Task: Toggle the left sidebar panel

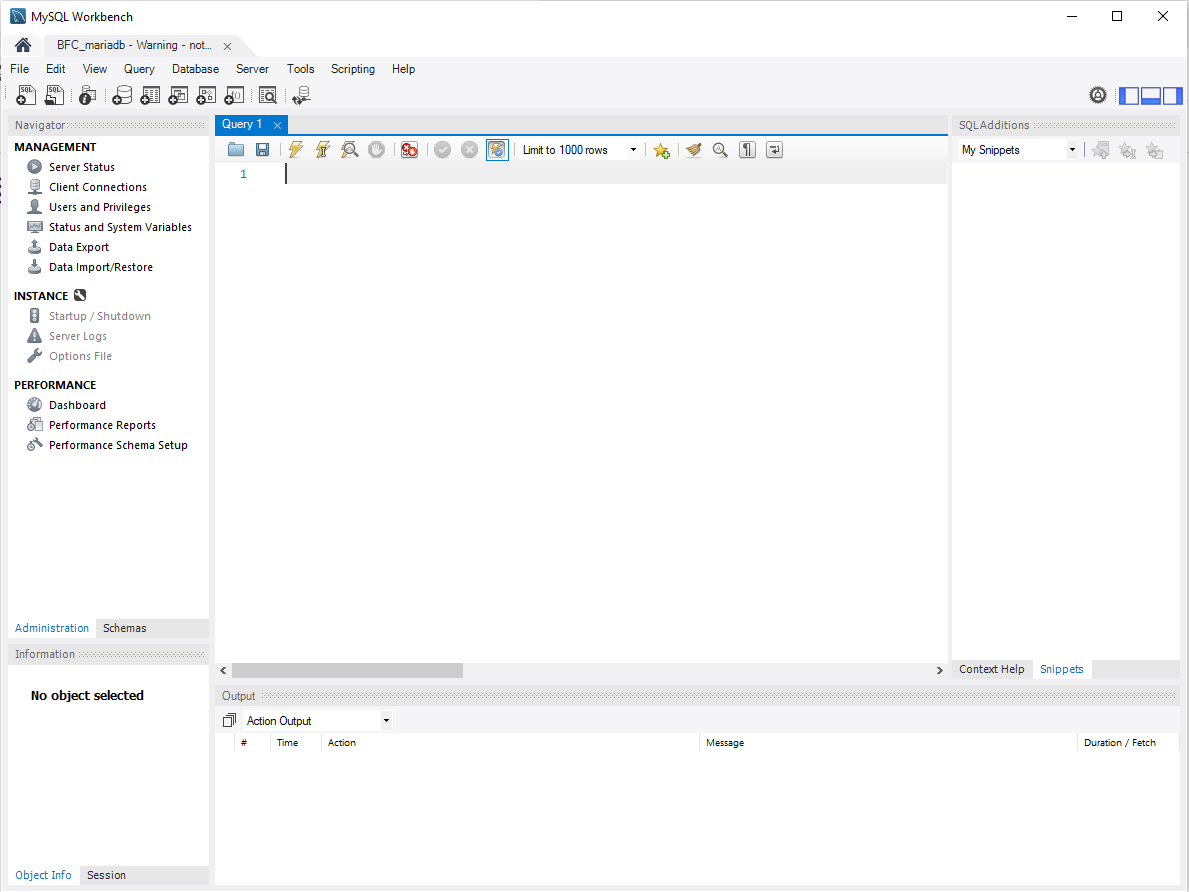Action: (x=1130, y=96)
